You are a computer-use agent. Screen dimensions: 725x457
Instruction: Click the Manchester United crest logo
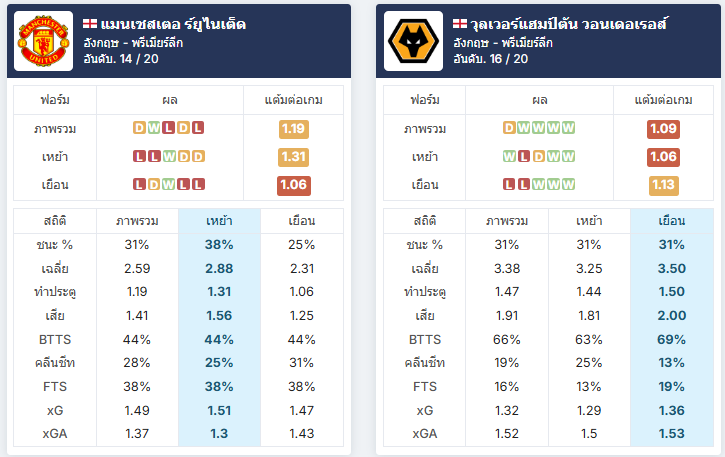pos(43,41)
